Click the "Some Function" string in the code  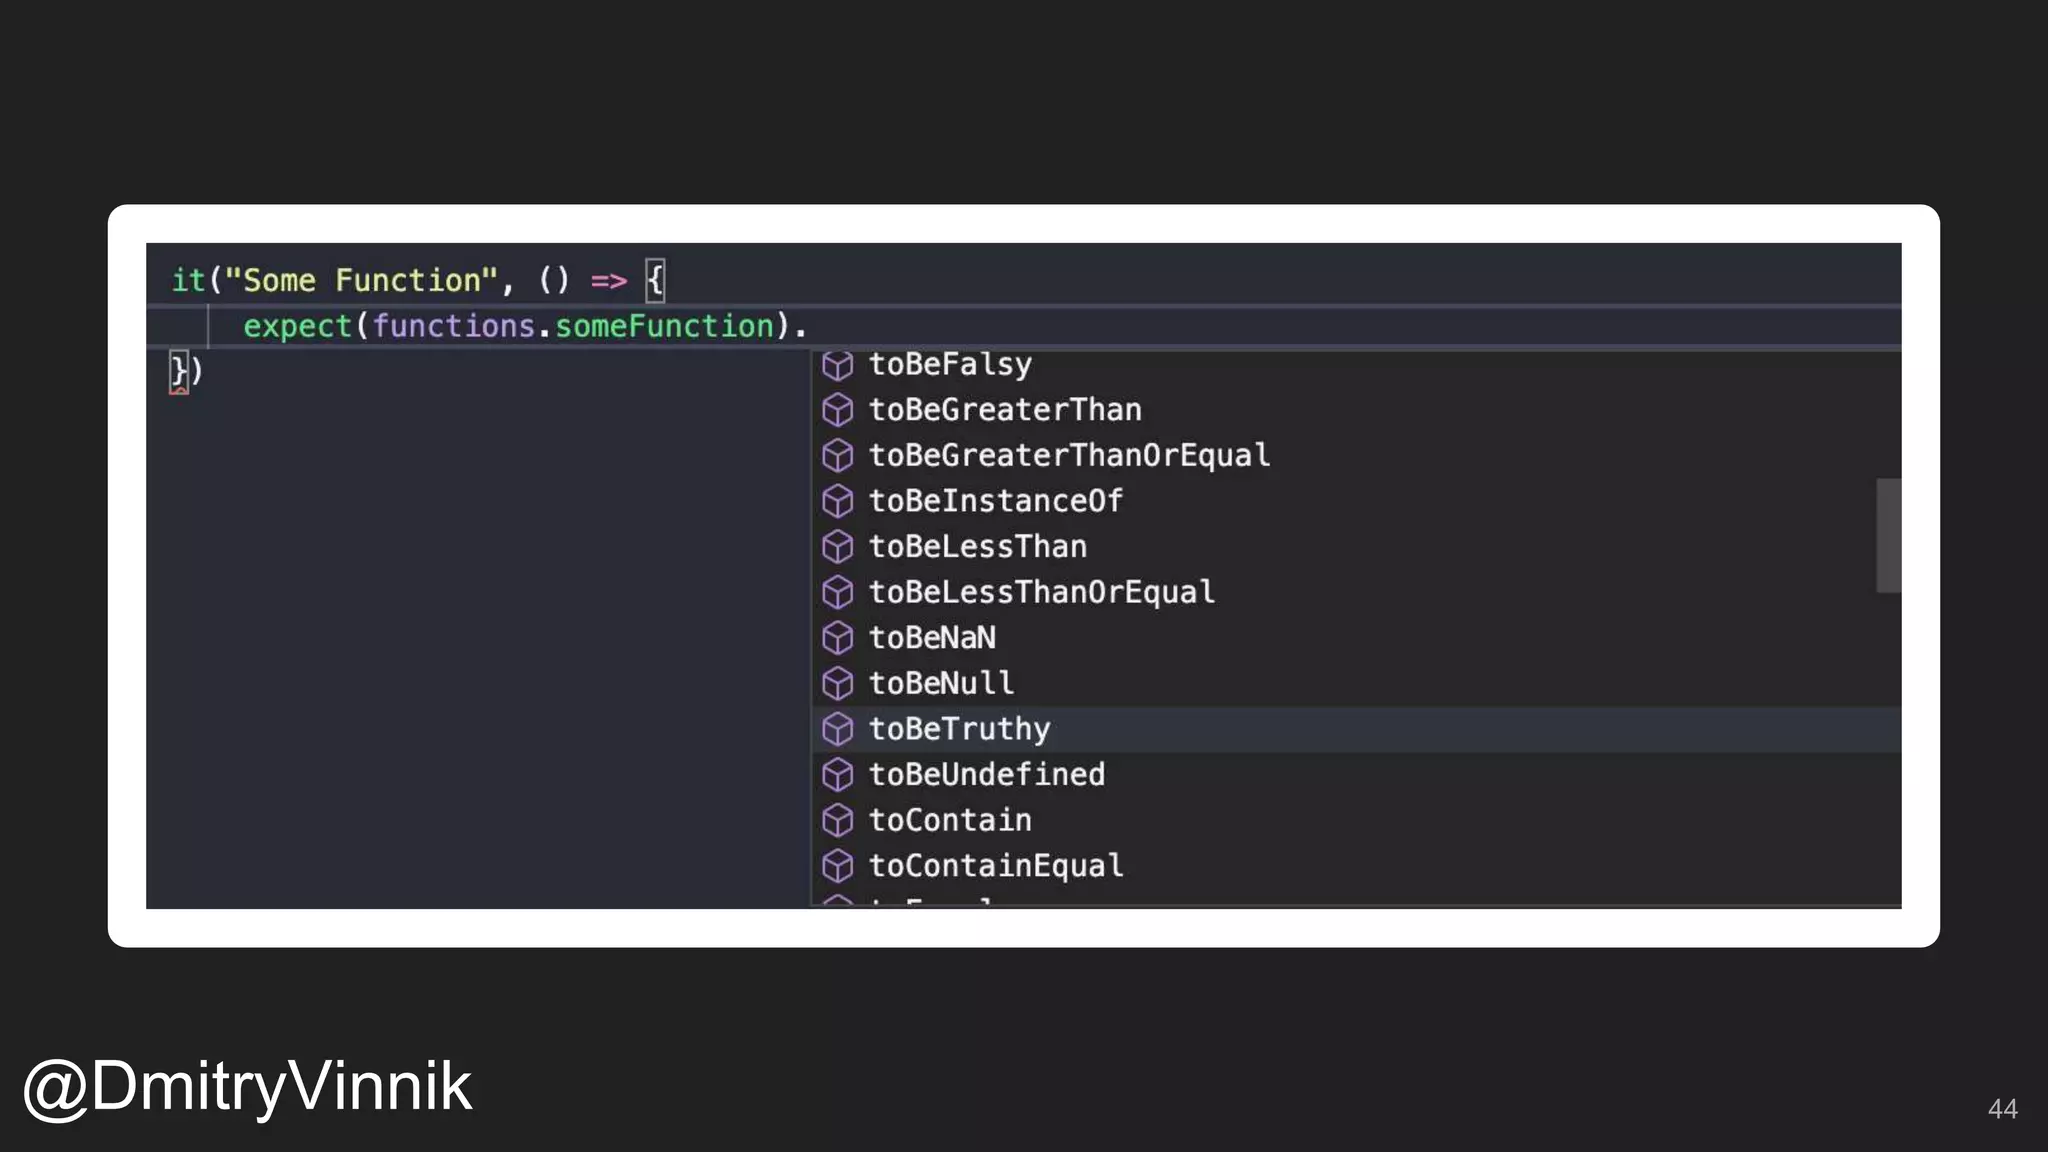[x=361, y=281]
